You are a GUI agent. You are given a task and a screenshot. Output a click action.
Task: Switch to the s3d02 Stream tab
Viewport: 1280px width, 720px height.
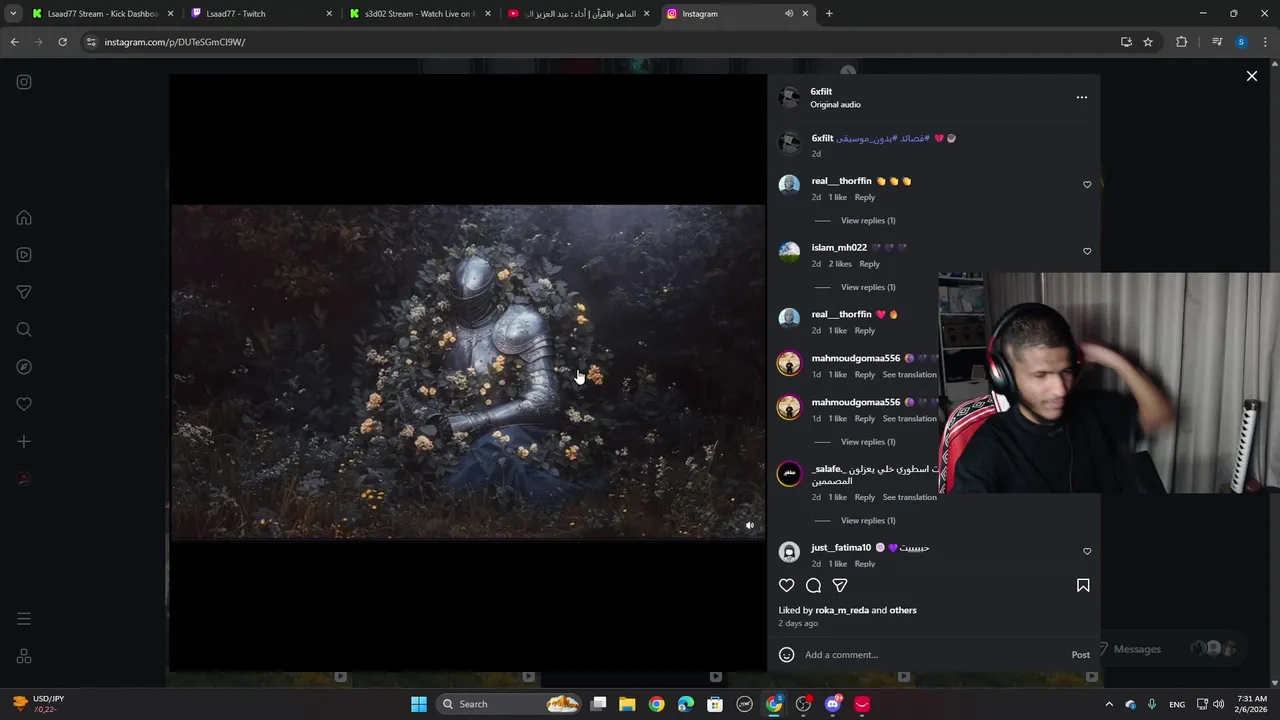419,14
